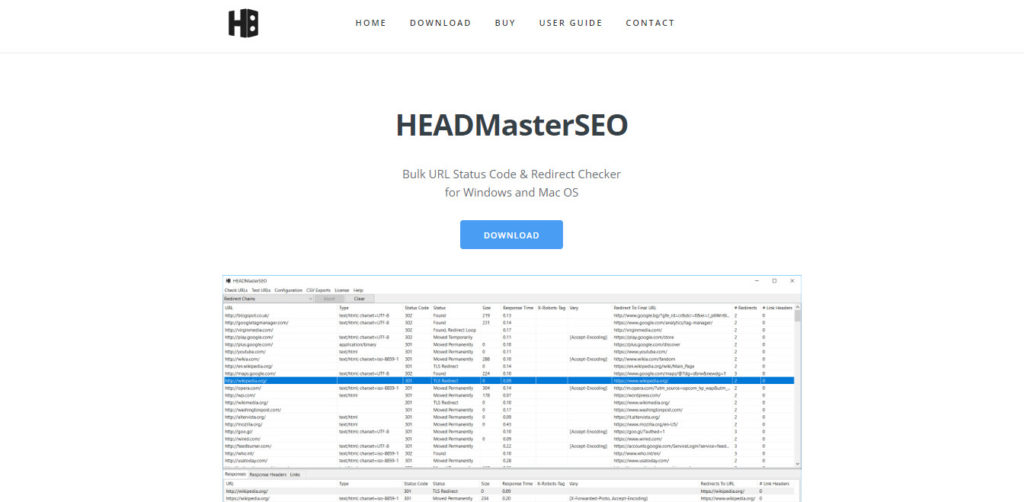1024x502 pixels.
Task: Select the http://maps.google.com/ row
Action: pyautogui.click(x=509, y=373)
